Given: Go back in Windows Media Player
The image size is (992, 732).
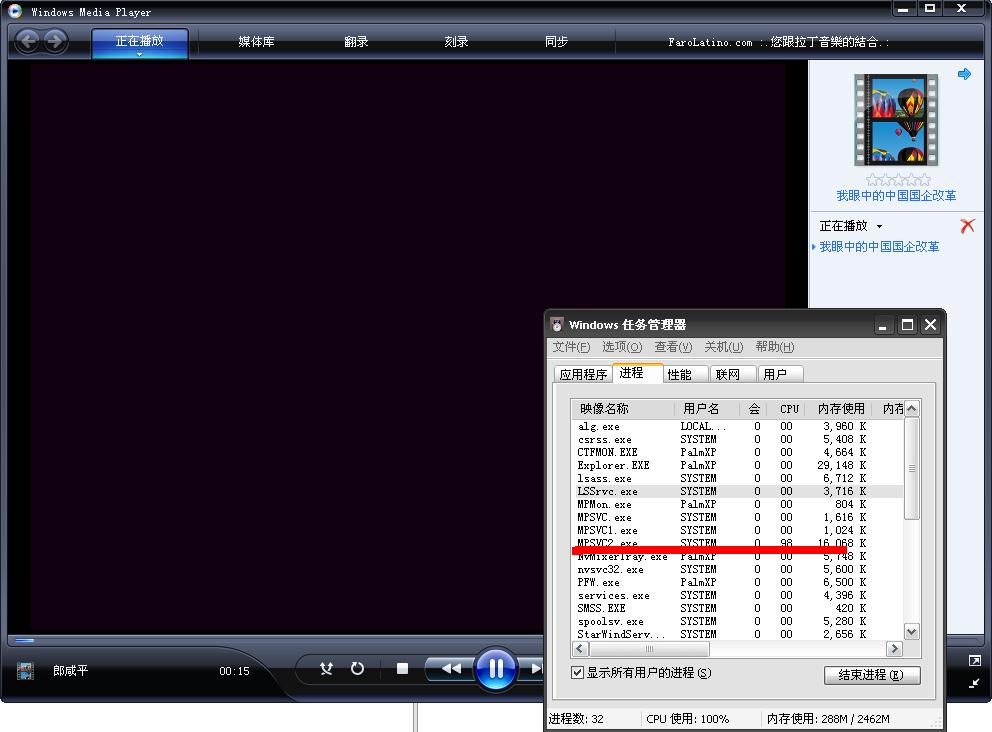Looking at the screenshot, I should [28, 42].
